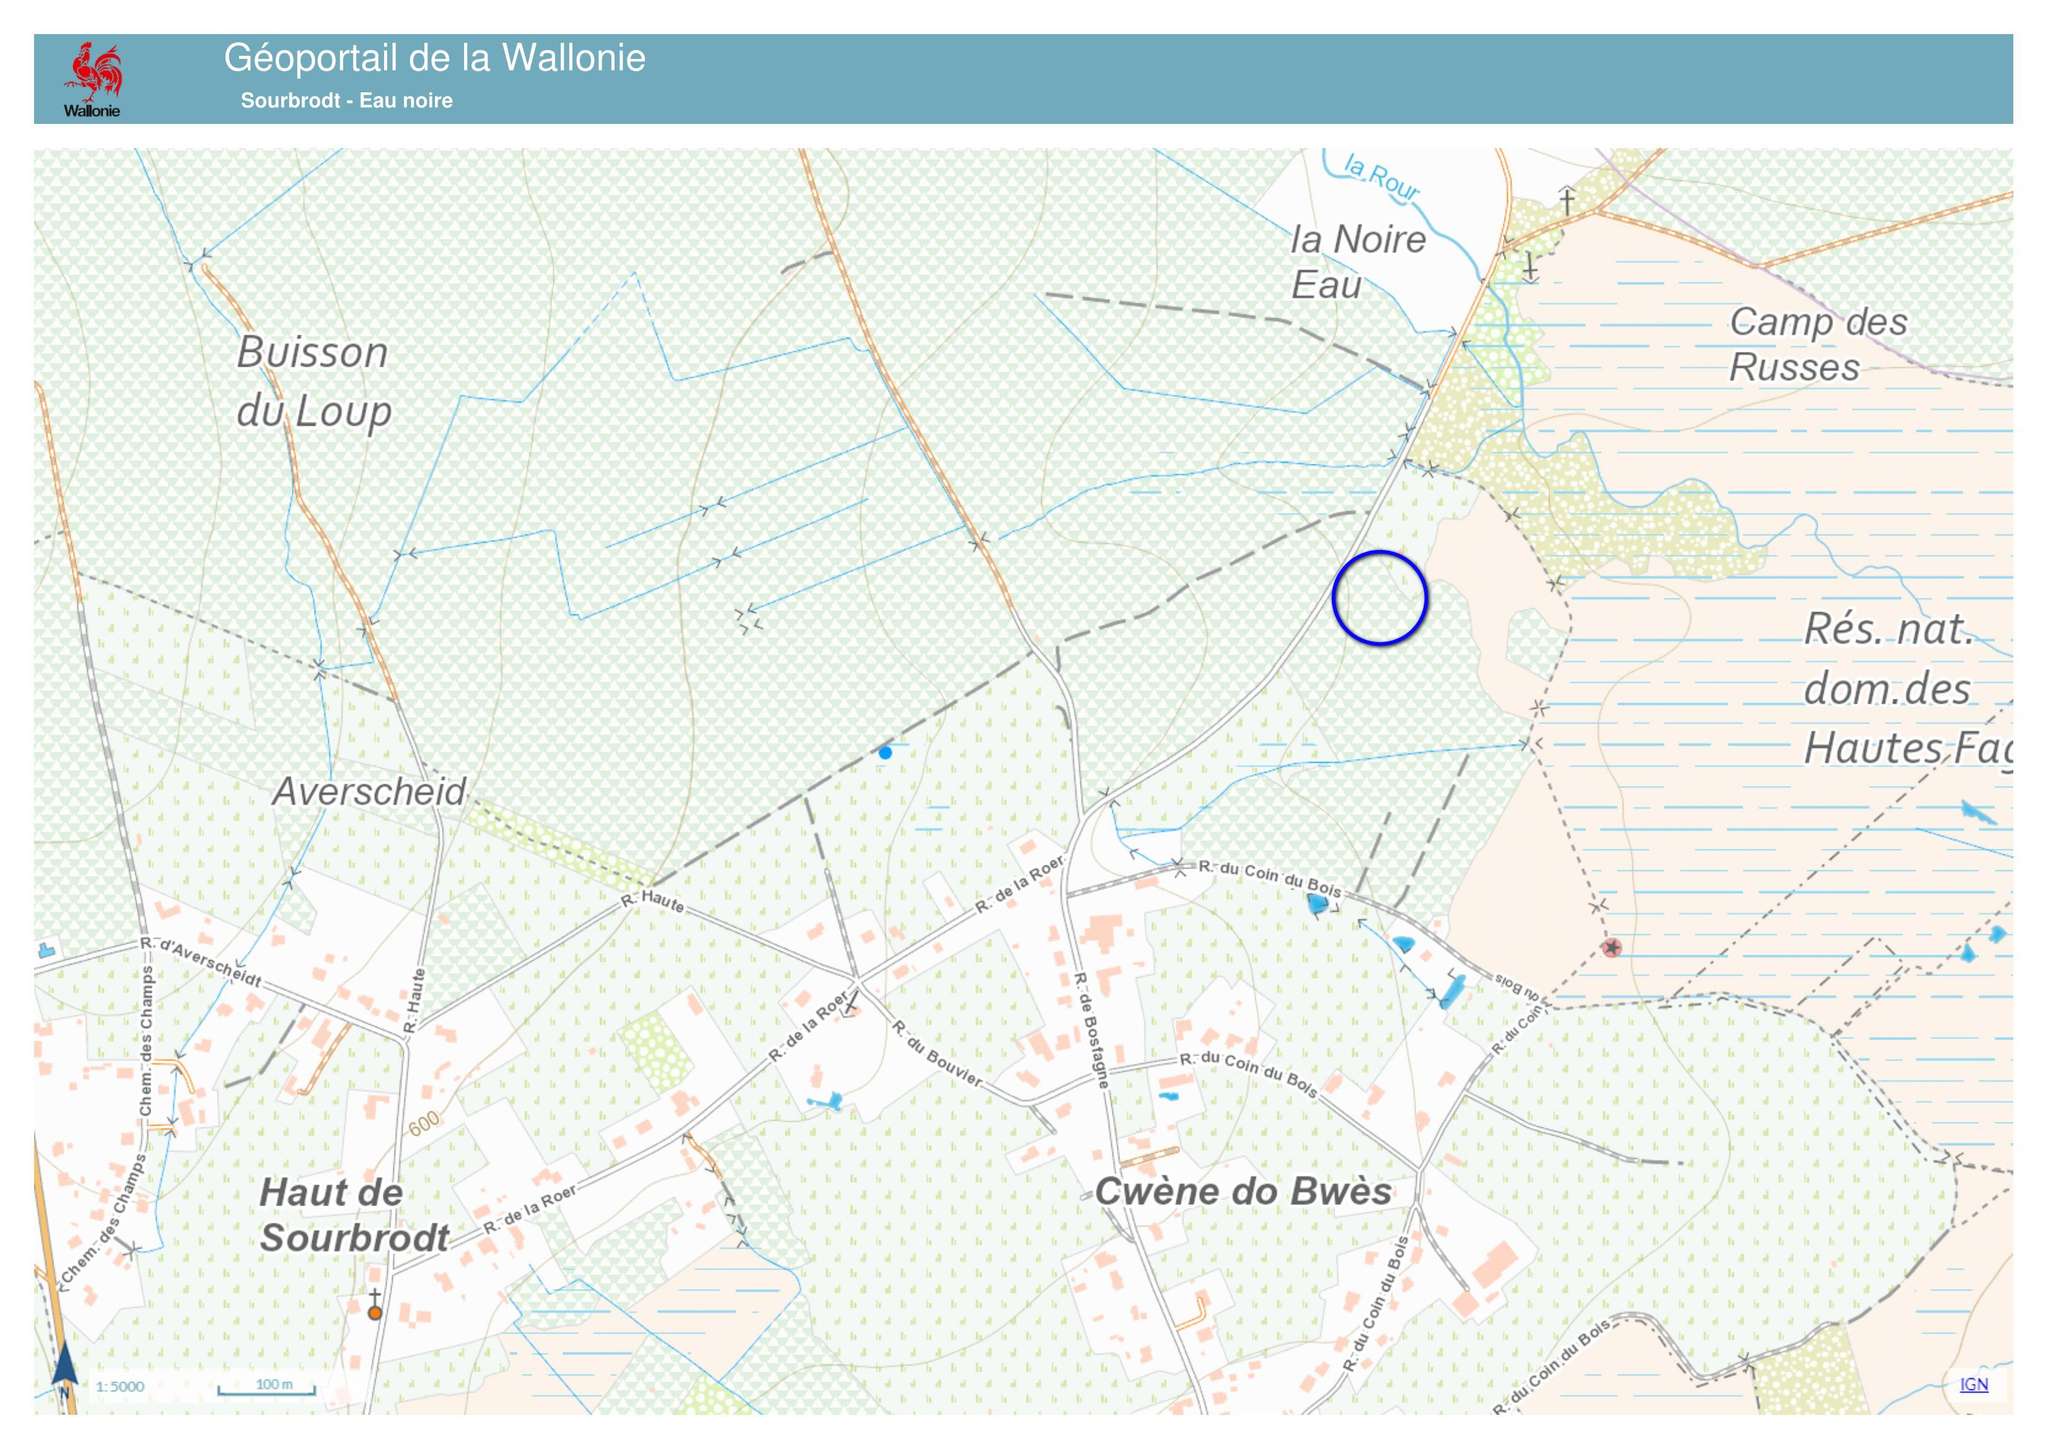
Task: Click the 'Sourbrodt - Eau noire' subtitle
Action: click(x=346, y=101)
